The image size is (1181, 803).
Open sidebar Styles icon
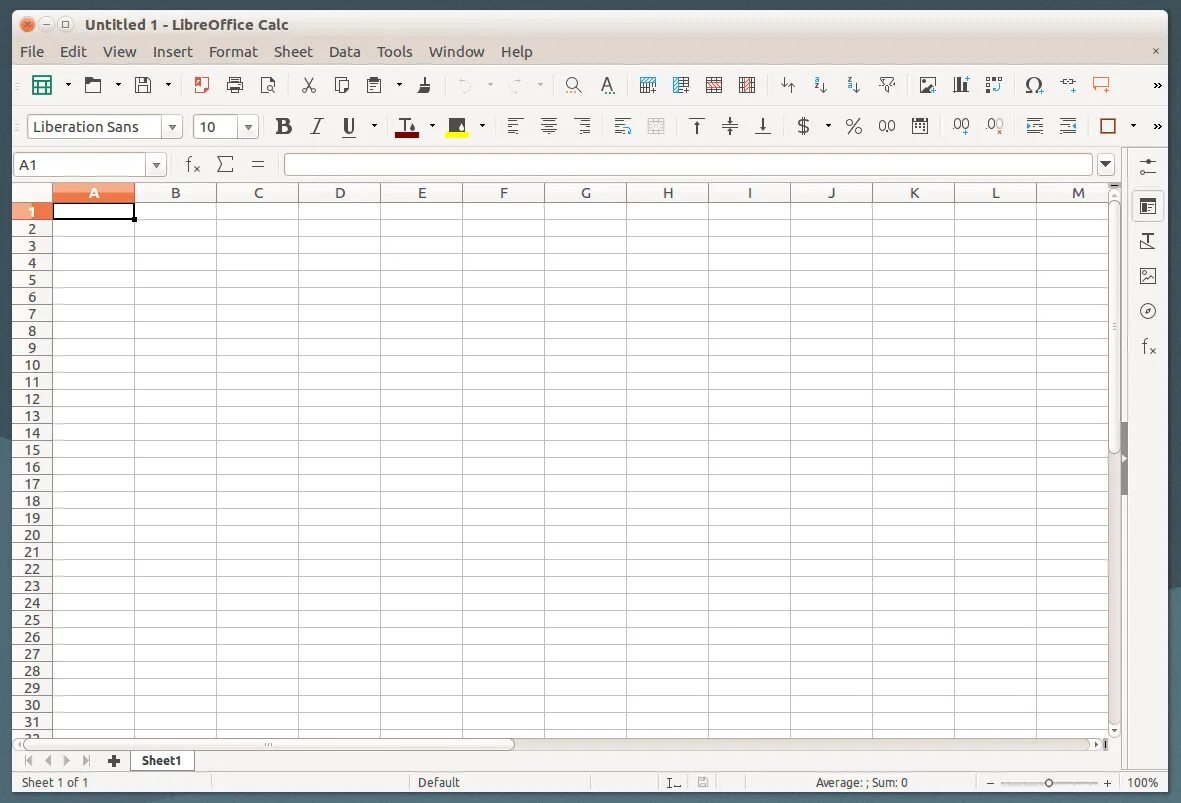coord(1148,241)
